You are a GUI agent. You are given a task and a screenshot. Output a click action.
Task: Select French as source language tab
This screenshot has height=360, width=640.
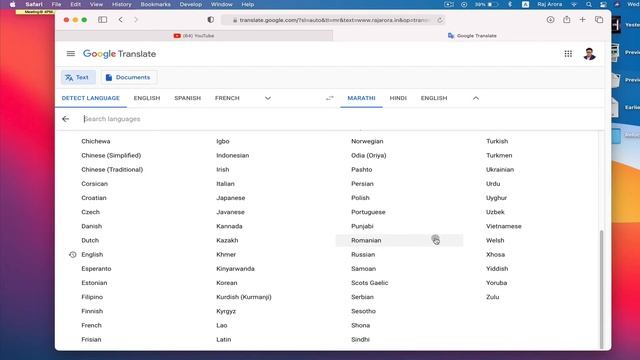click(227, 98)
